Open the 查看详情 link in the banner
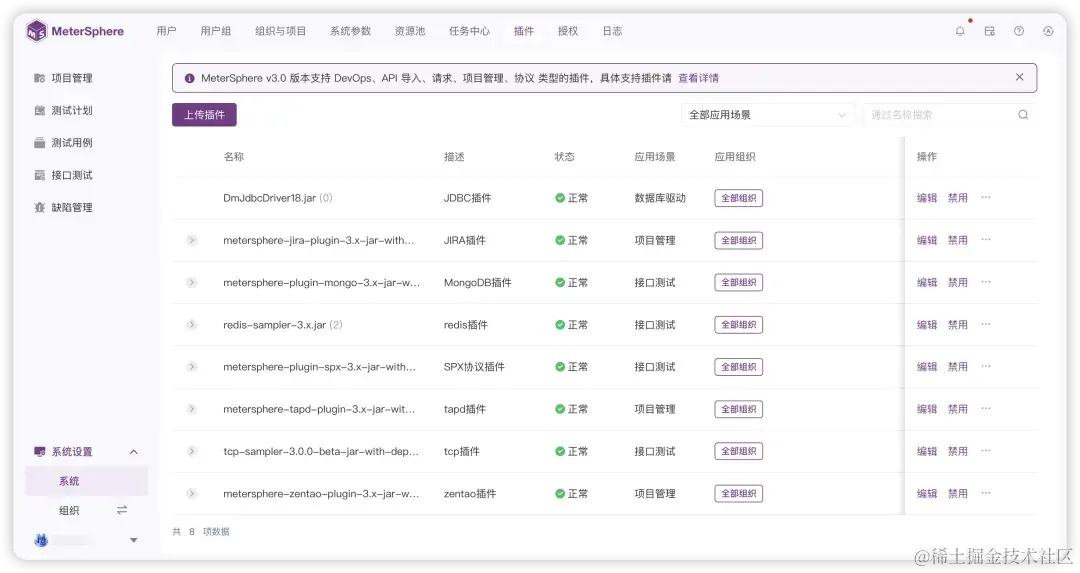The height and width of the screenshot is (573, 1080). 698,79
